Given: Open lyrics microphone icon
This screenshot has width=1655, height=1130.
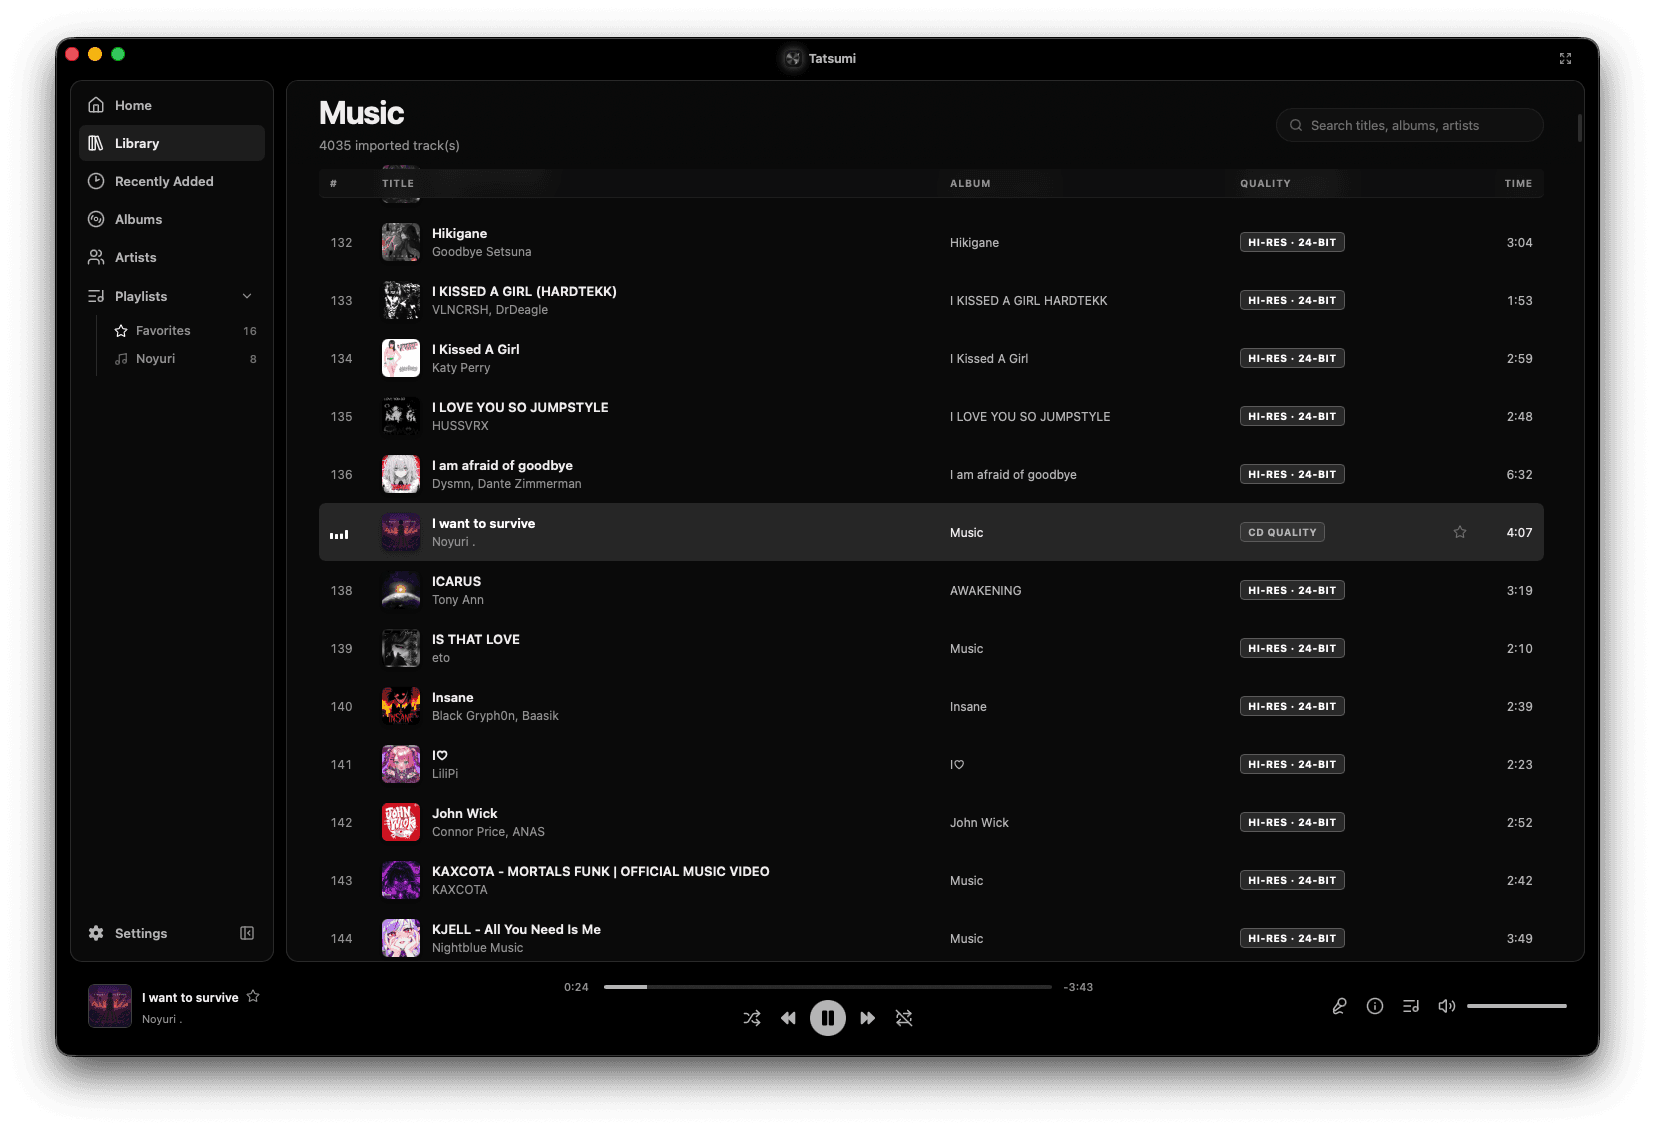Looking at the screenshot, I should tap(1339, 1006).
